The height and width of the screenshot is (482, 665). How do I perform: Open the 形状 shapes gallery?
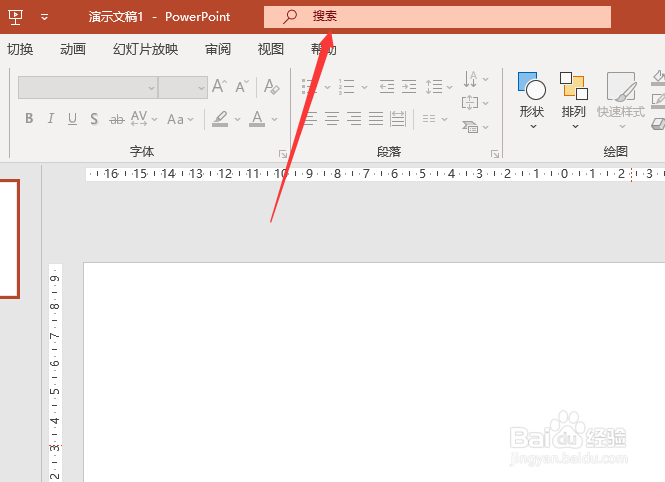tap(532, 101)
